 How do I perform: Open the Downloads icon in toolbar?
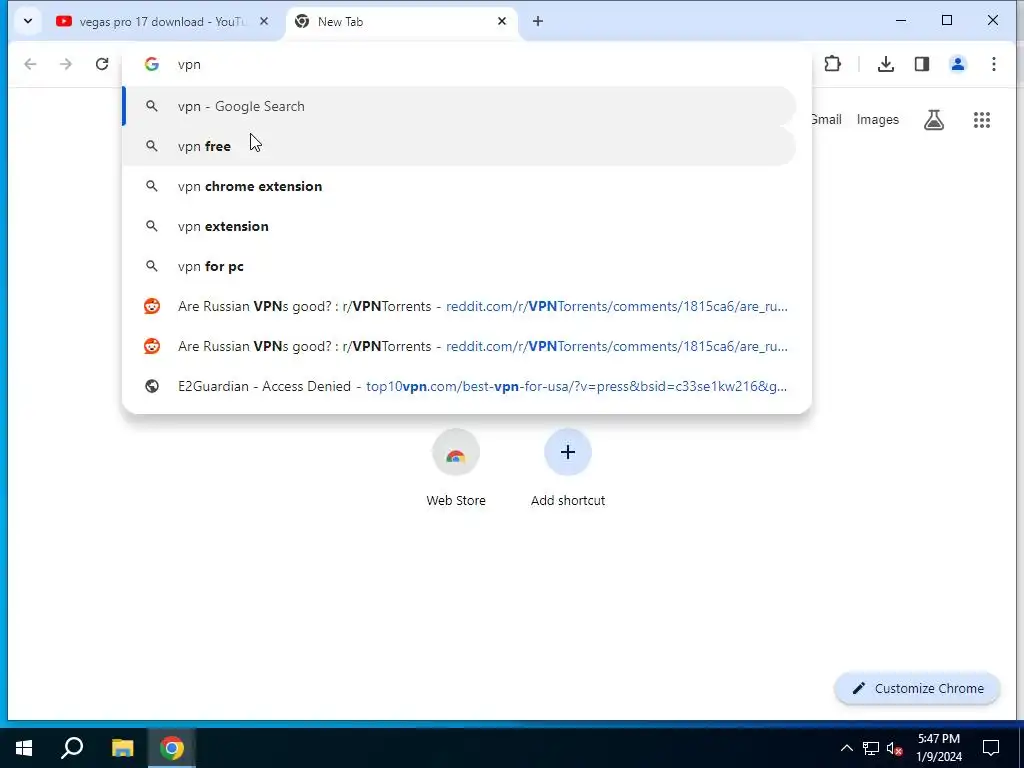(x=886, y=64)
